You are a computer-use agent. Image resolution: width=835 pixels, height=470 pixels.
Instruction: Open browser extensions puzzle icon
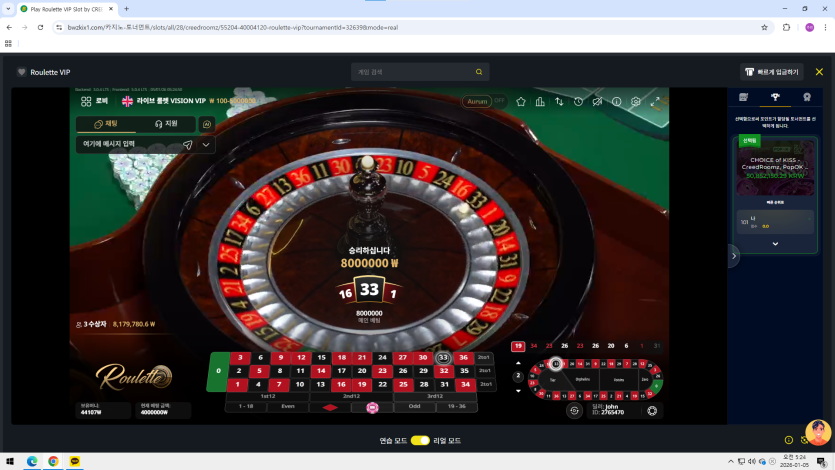pos(786,27)
